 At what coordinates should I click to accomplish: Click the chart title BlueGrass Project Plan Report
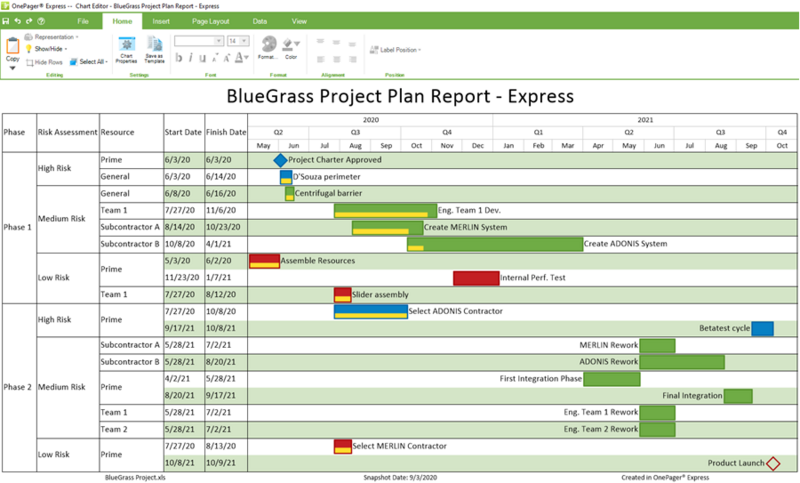(400, 96)
